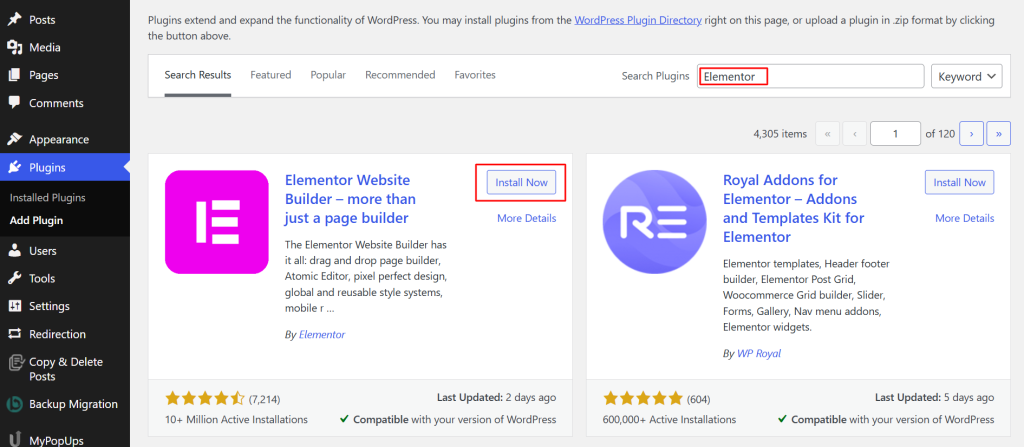The height and width of the screenshot is (447, 1024).
Task: Click the (604) ratings count
Action: click(x=698, y=399)
